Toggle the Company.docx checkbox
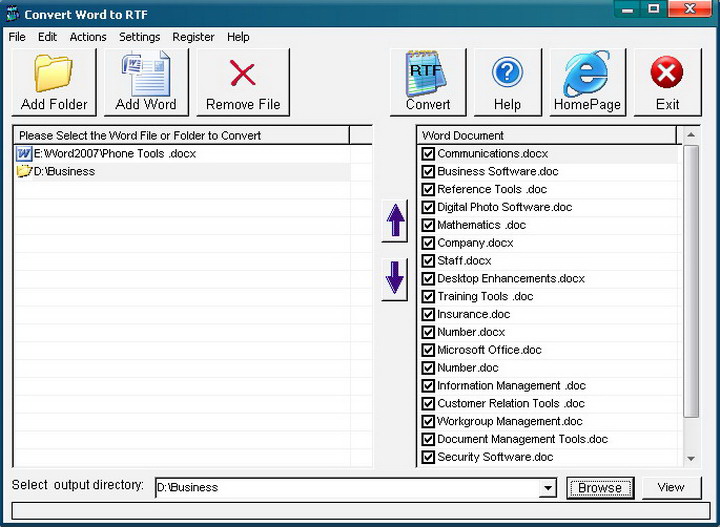The image size is (720, 527). click(x=428, y=243)
